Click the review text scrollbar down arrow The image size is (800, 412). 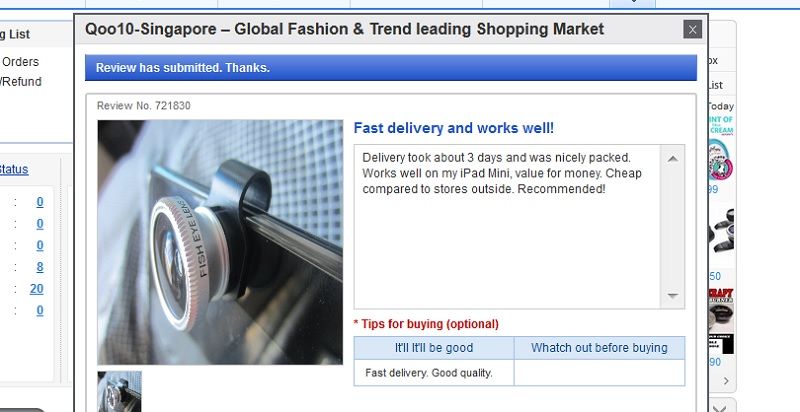click(672, 296)
